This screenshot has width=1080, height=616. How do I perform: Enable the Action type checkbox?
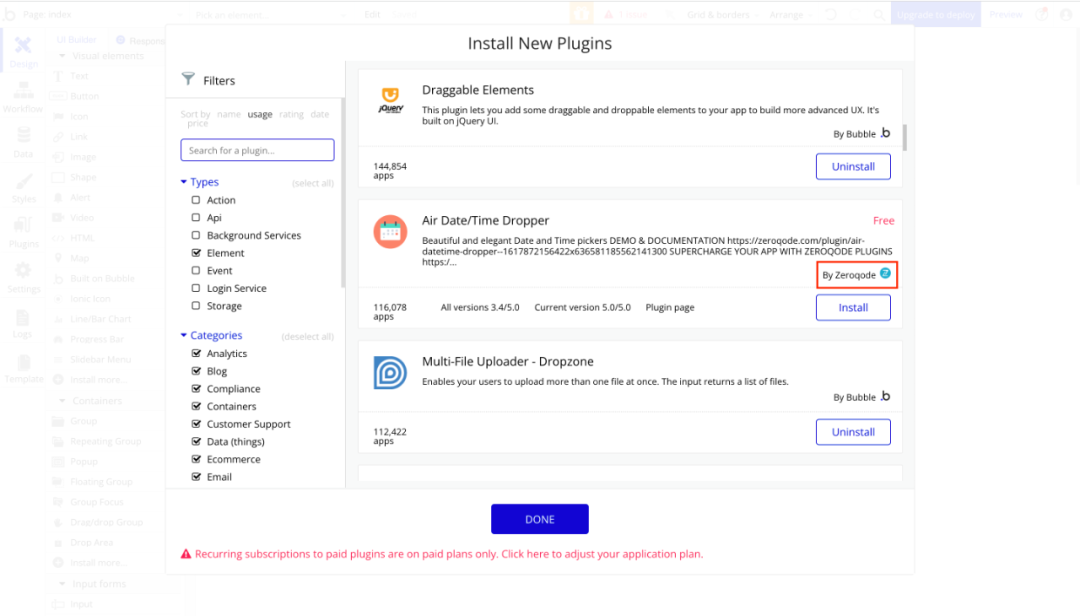click(196, 200)
